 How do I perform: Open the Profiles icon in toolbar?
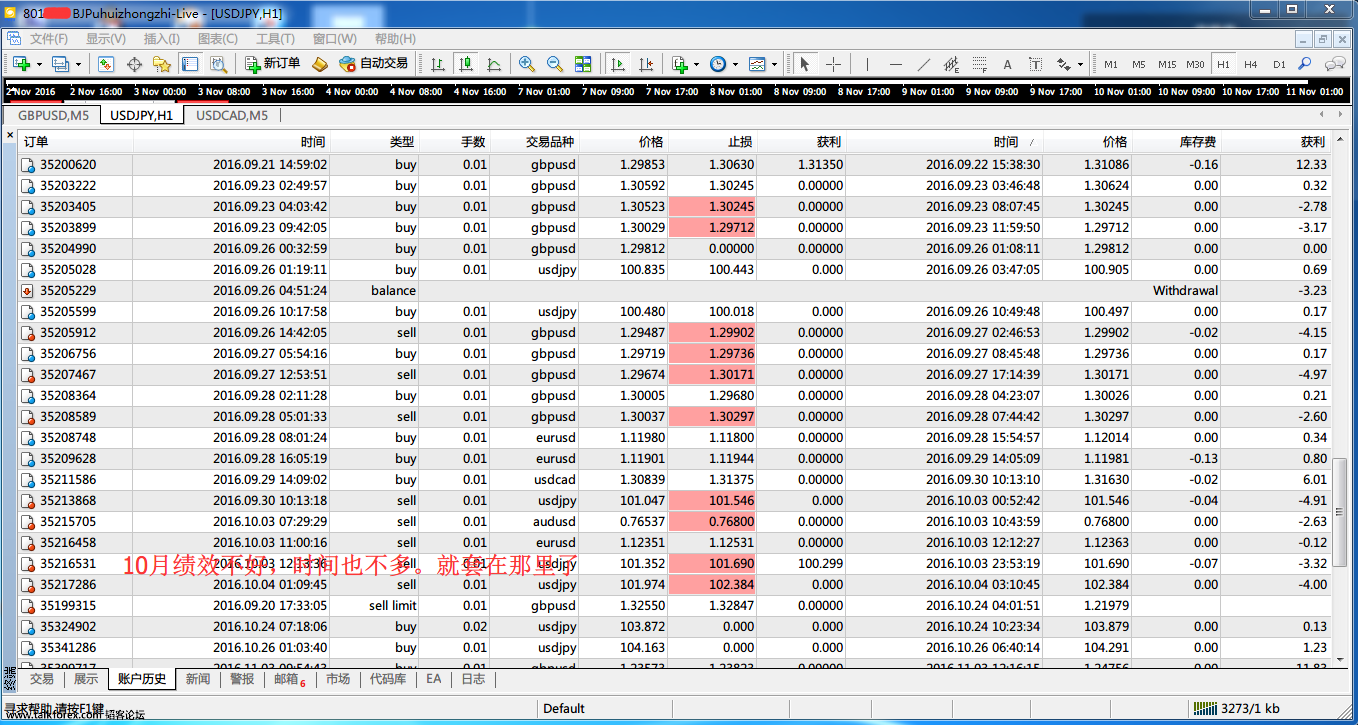(60, 64)
